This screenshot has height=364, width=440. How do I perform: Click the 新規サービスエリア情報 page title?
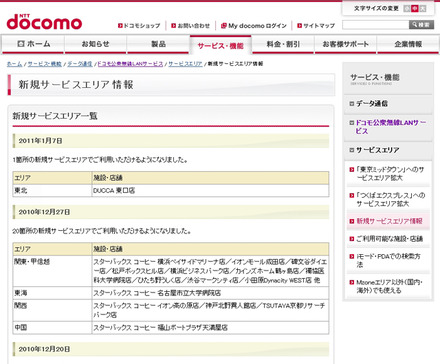tap(76, 85)
